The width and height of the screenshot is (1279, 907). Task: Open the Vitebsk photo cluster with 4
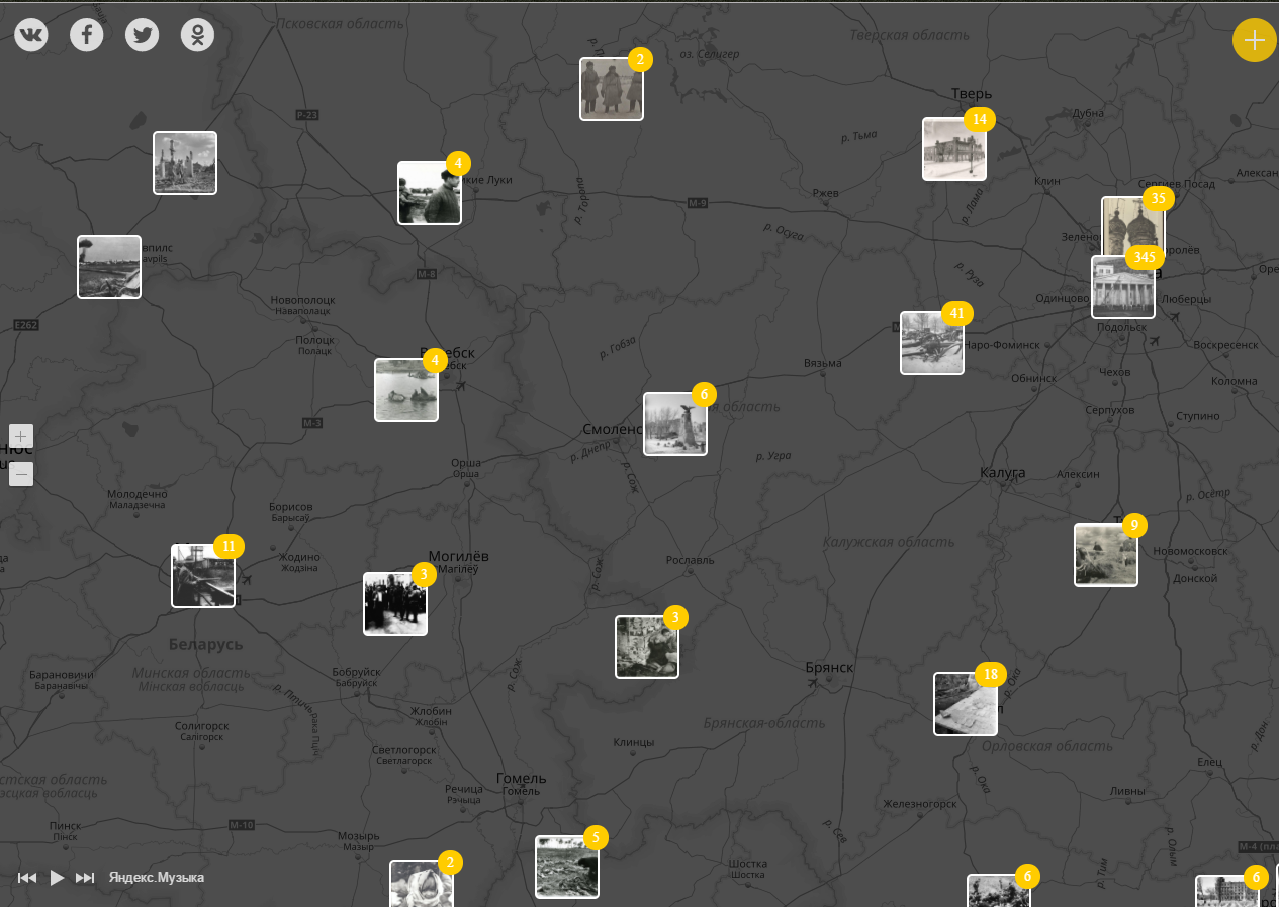[x=406, y=390]
